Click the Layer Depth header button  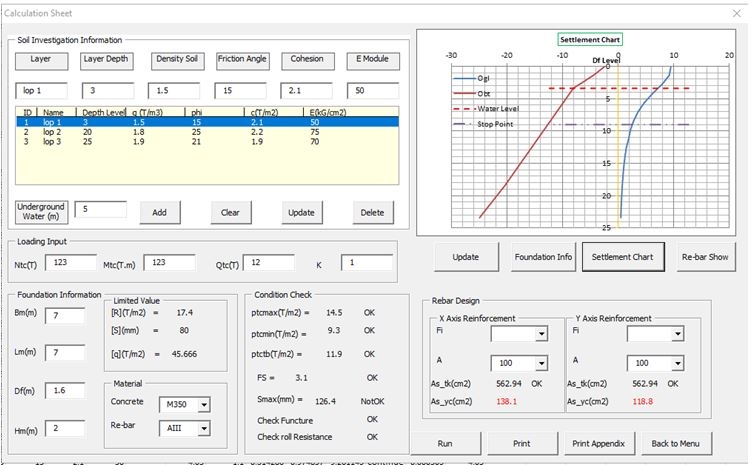[106, 61]
